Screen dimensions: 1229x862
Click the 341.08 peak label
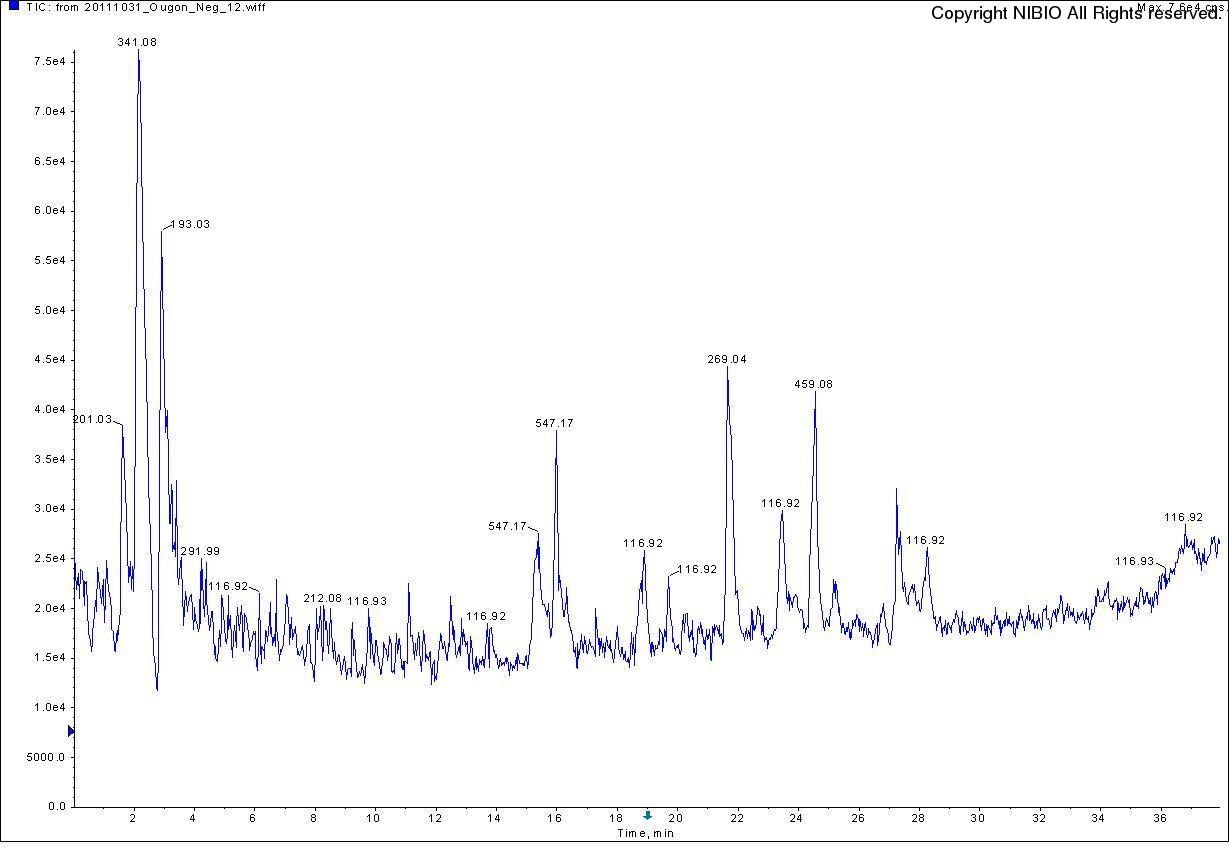click(x=137, y=43)
